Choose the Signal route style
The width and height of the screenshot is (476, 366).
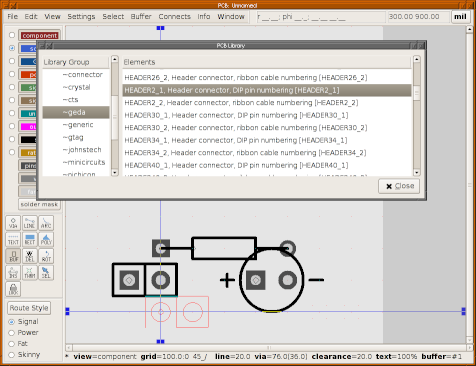click(12, 322)
